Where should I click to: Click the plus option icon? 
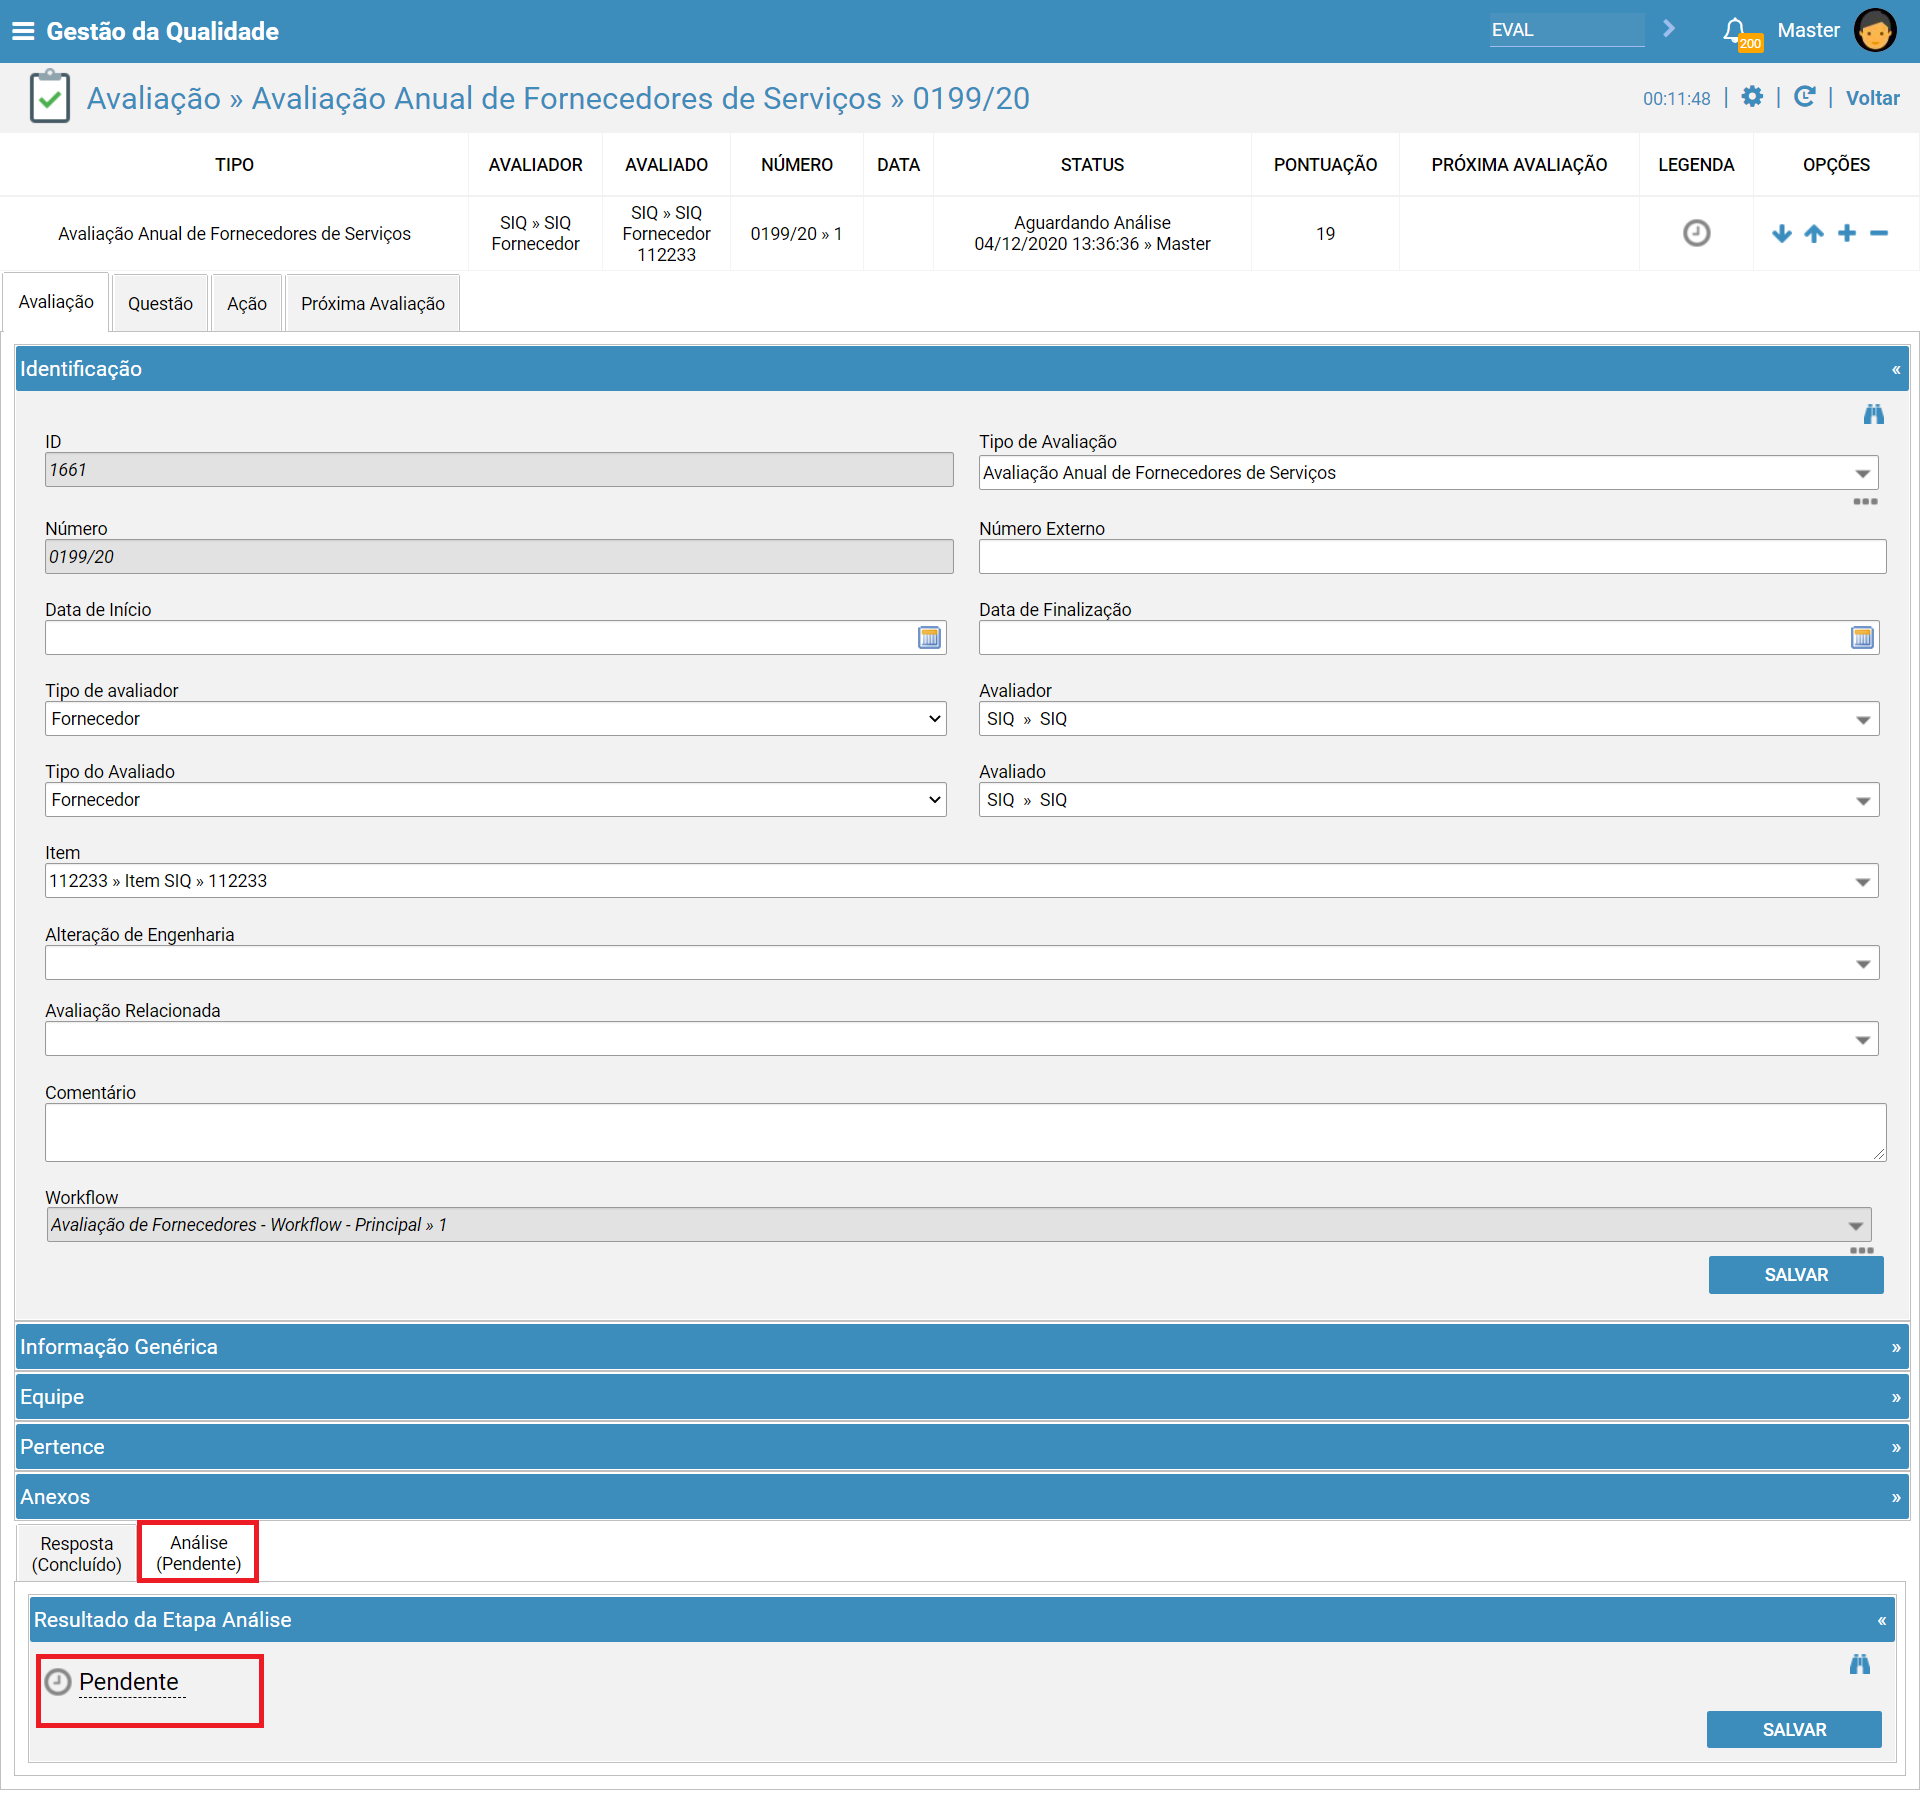tap(1847, 233)
